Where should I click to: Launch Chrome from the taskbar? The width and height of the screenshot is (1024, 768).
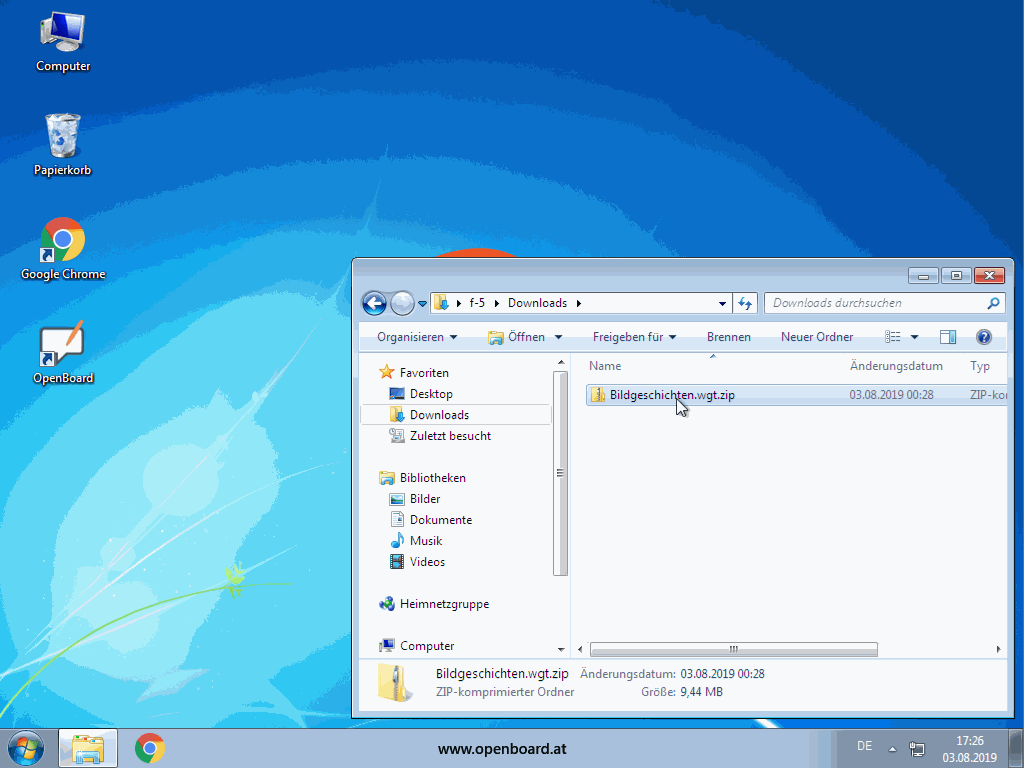[x=150, y=748]
